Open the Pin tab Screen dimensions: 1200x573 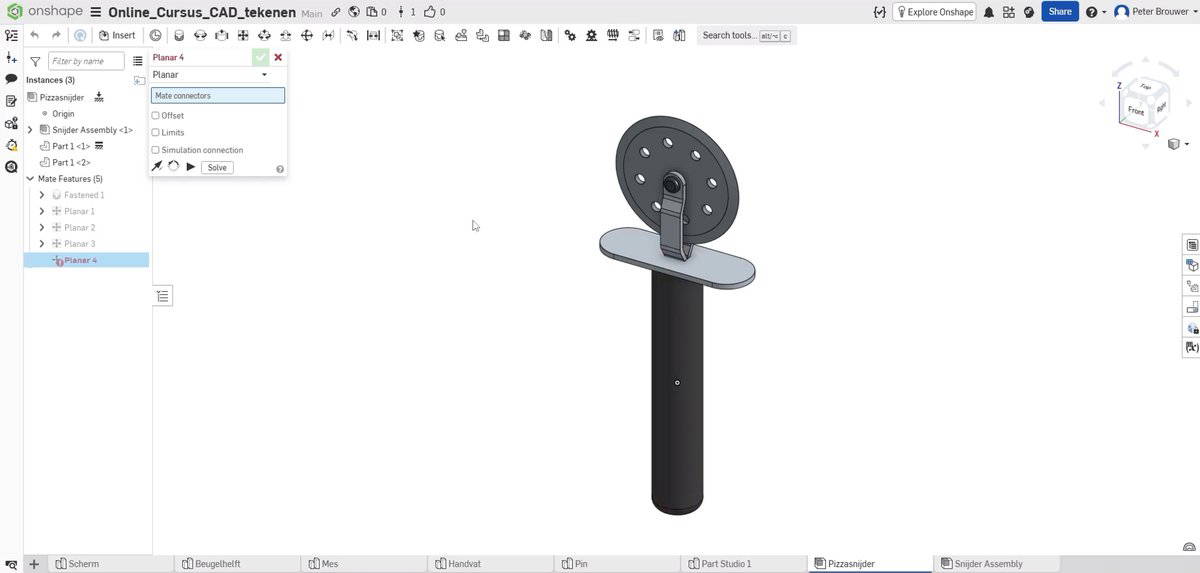pyautogui.click(x=617, y=564)
